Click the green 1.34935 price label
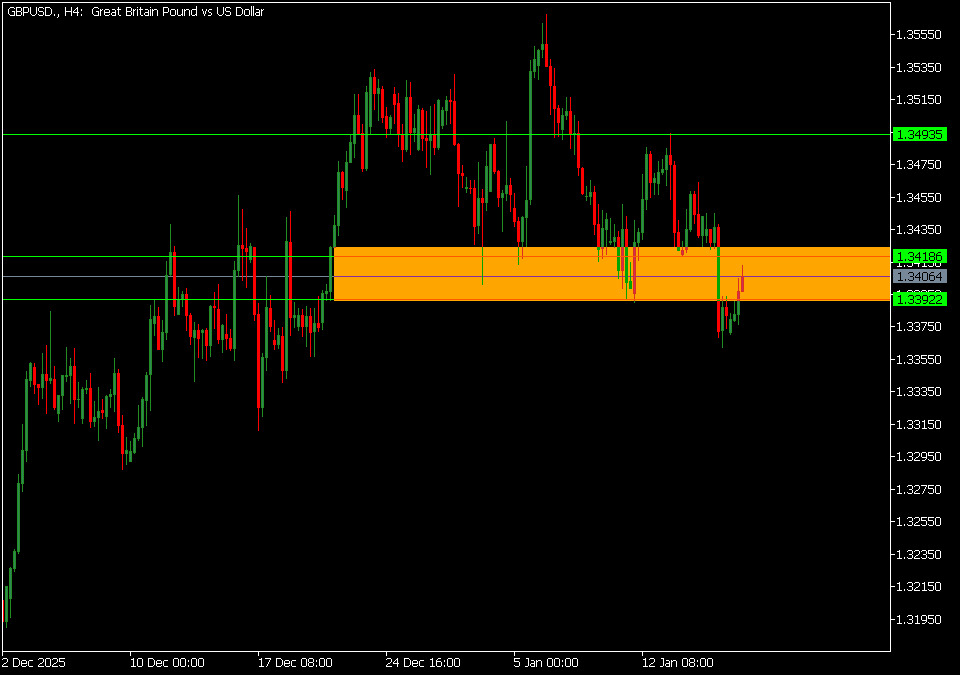This screenshot has height=675, width=960. (x=919, y=134)
